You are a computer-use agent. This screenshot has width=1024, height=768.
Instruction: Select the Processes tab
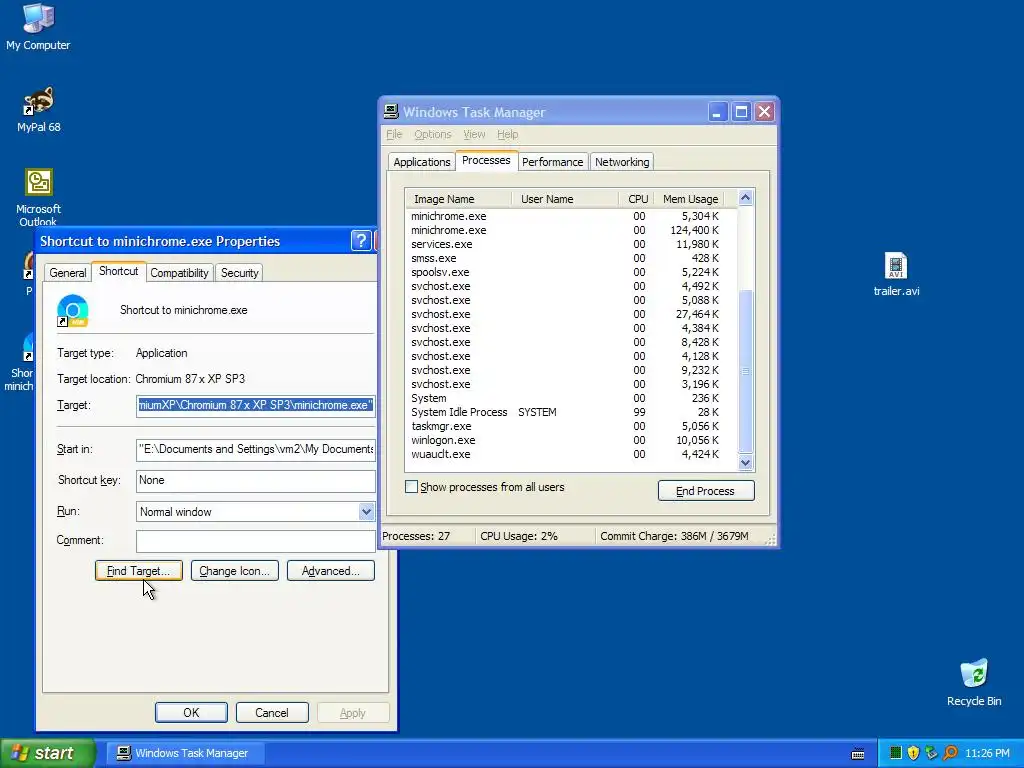coord(486,160)
